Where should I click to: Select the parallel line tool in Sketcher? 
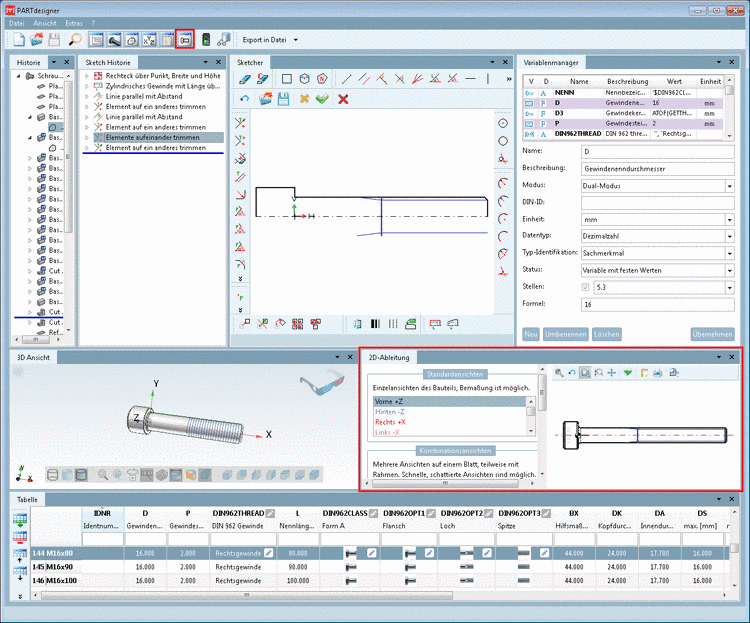[364, 79]
